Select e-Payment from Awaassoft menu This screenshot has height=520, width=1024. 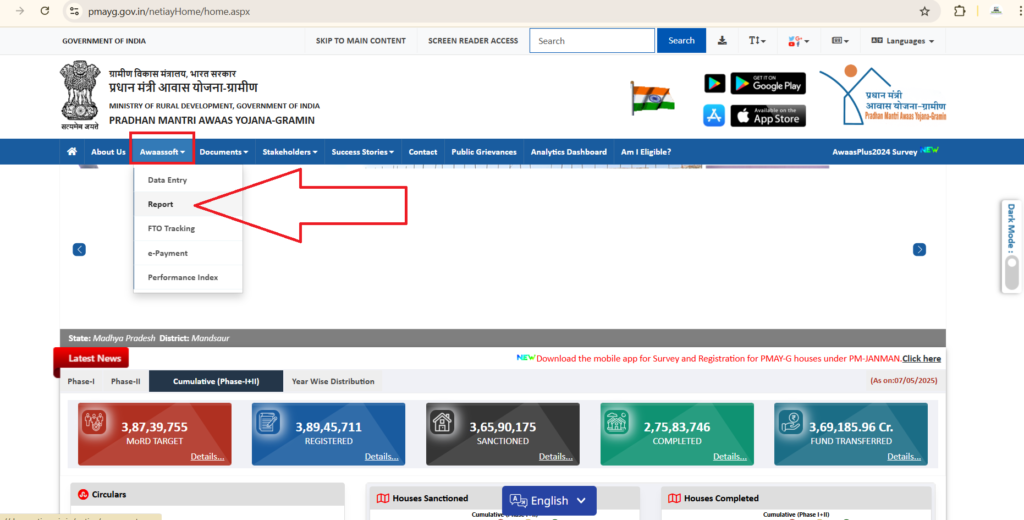point(188,253)
